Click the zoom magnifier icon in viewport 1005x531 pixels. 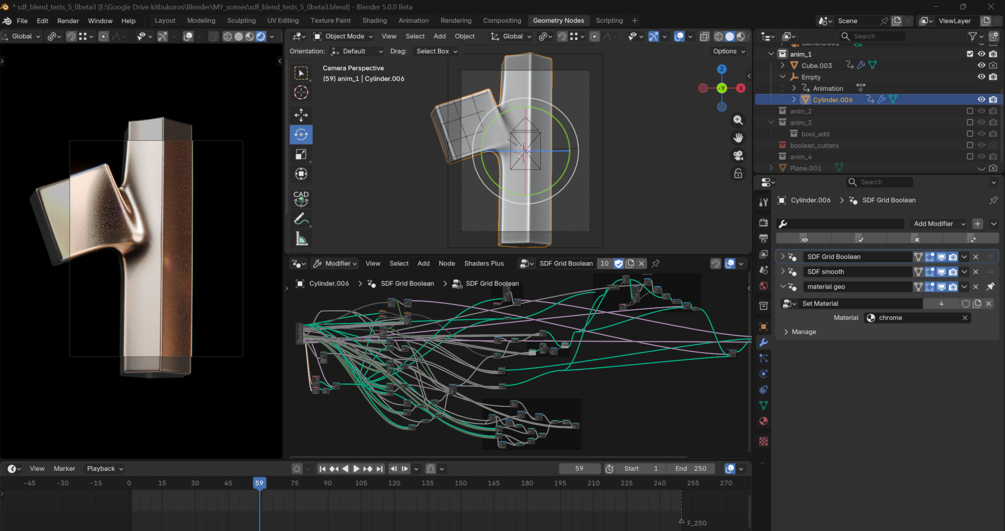coord(738,120)
